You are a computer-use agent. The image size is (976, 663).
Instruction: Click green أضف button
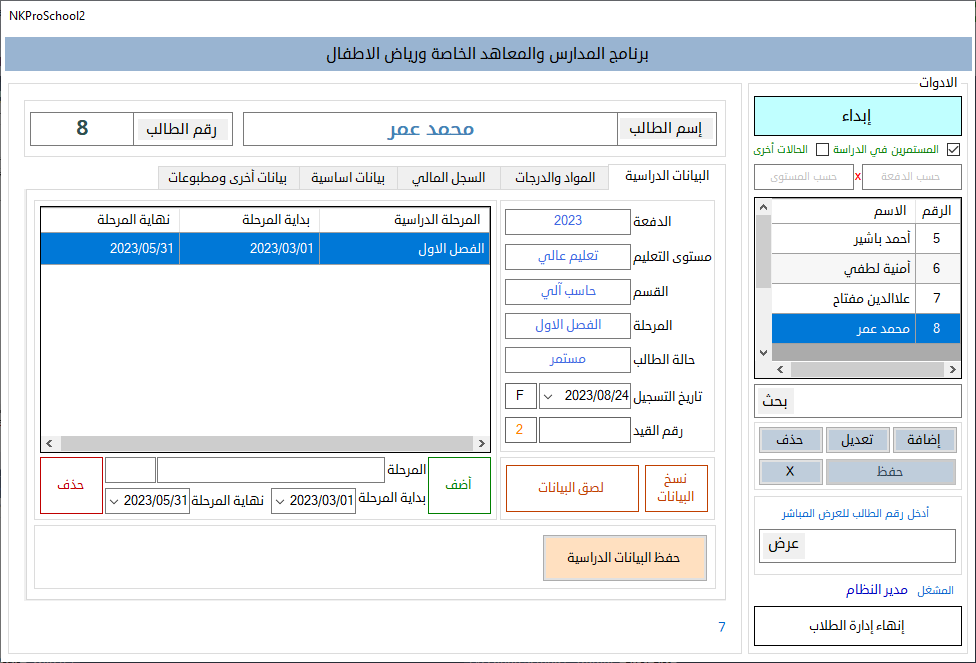459,486
